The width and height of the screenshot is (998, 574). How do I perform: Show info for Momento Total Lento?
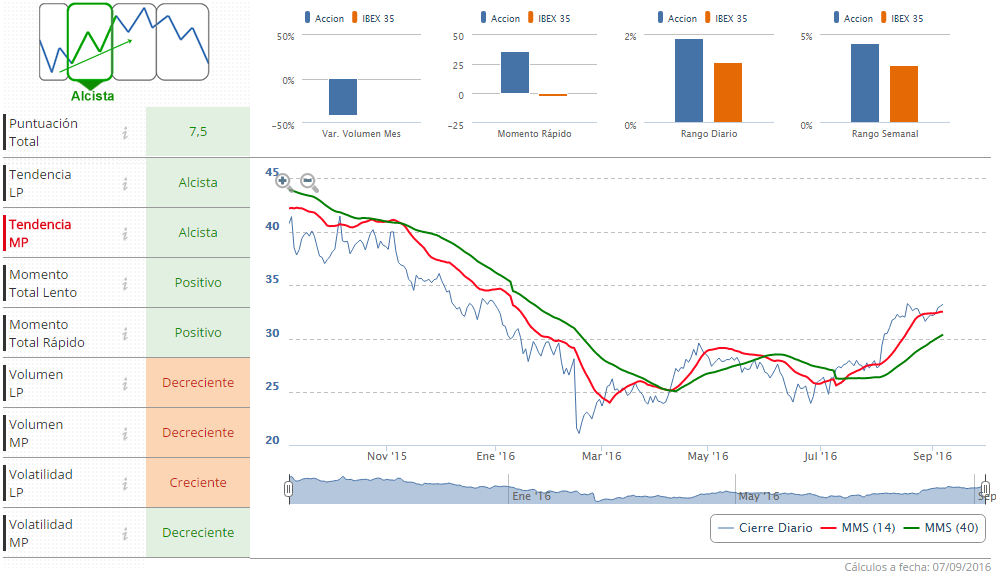tap(126, 283)
